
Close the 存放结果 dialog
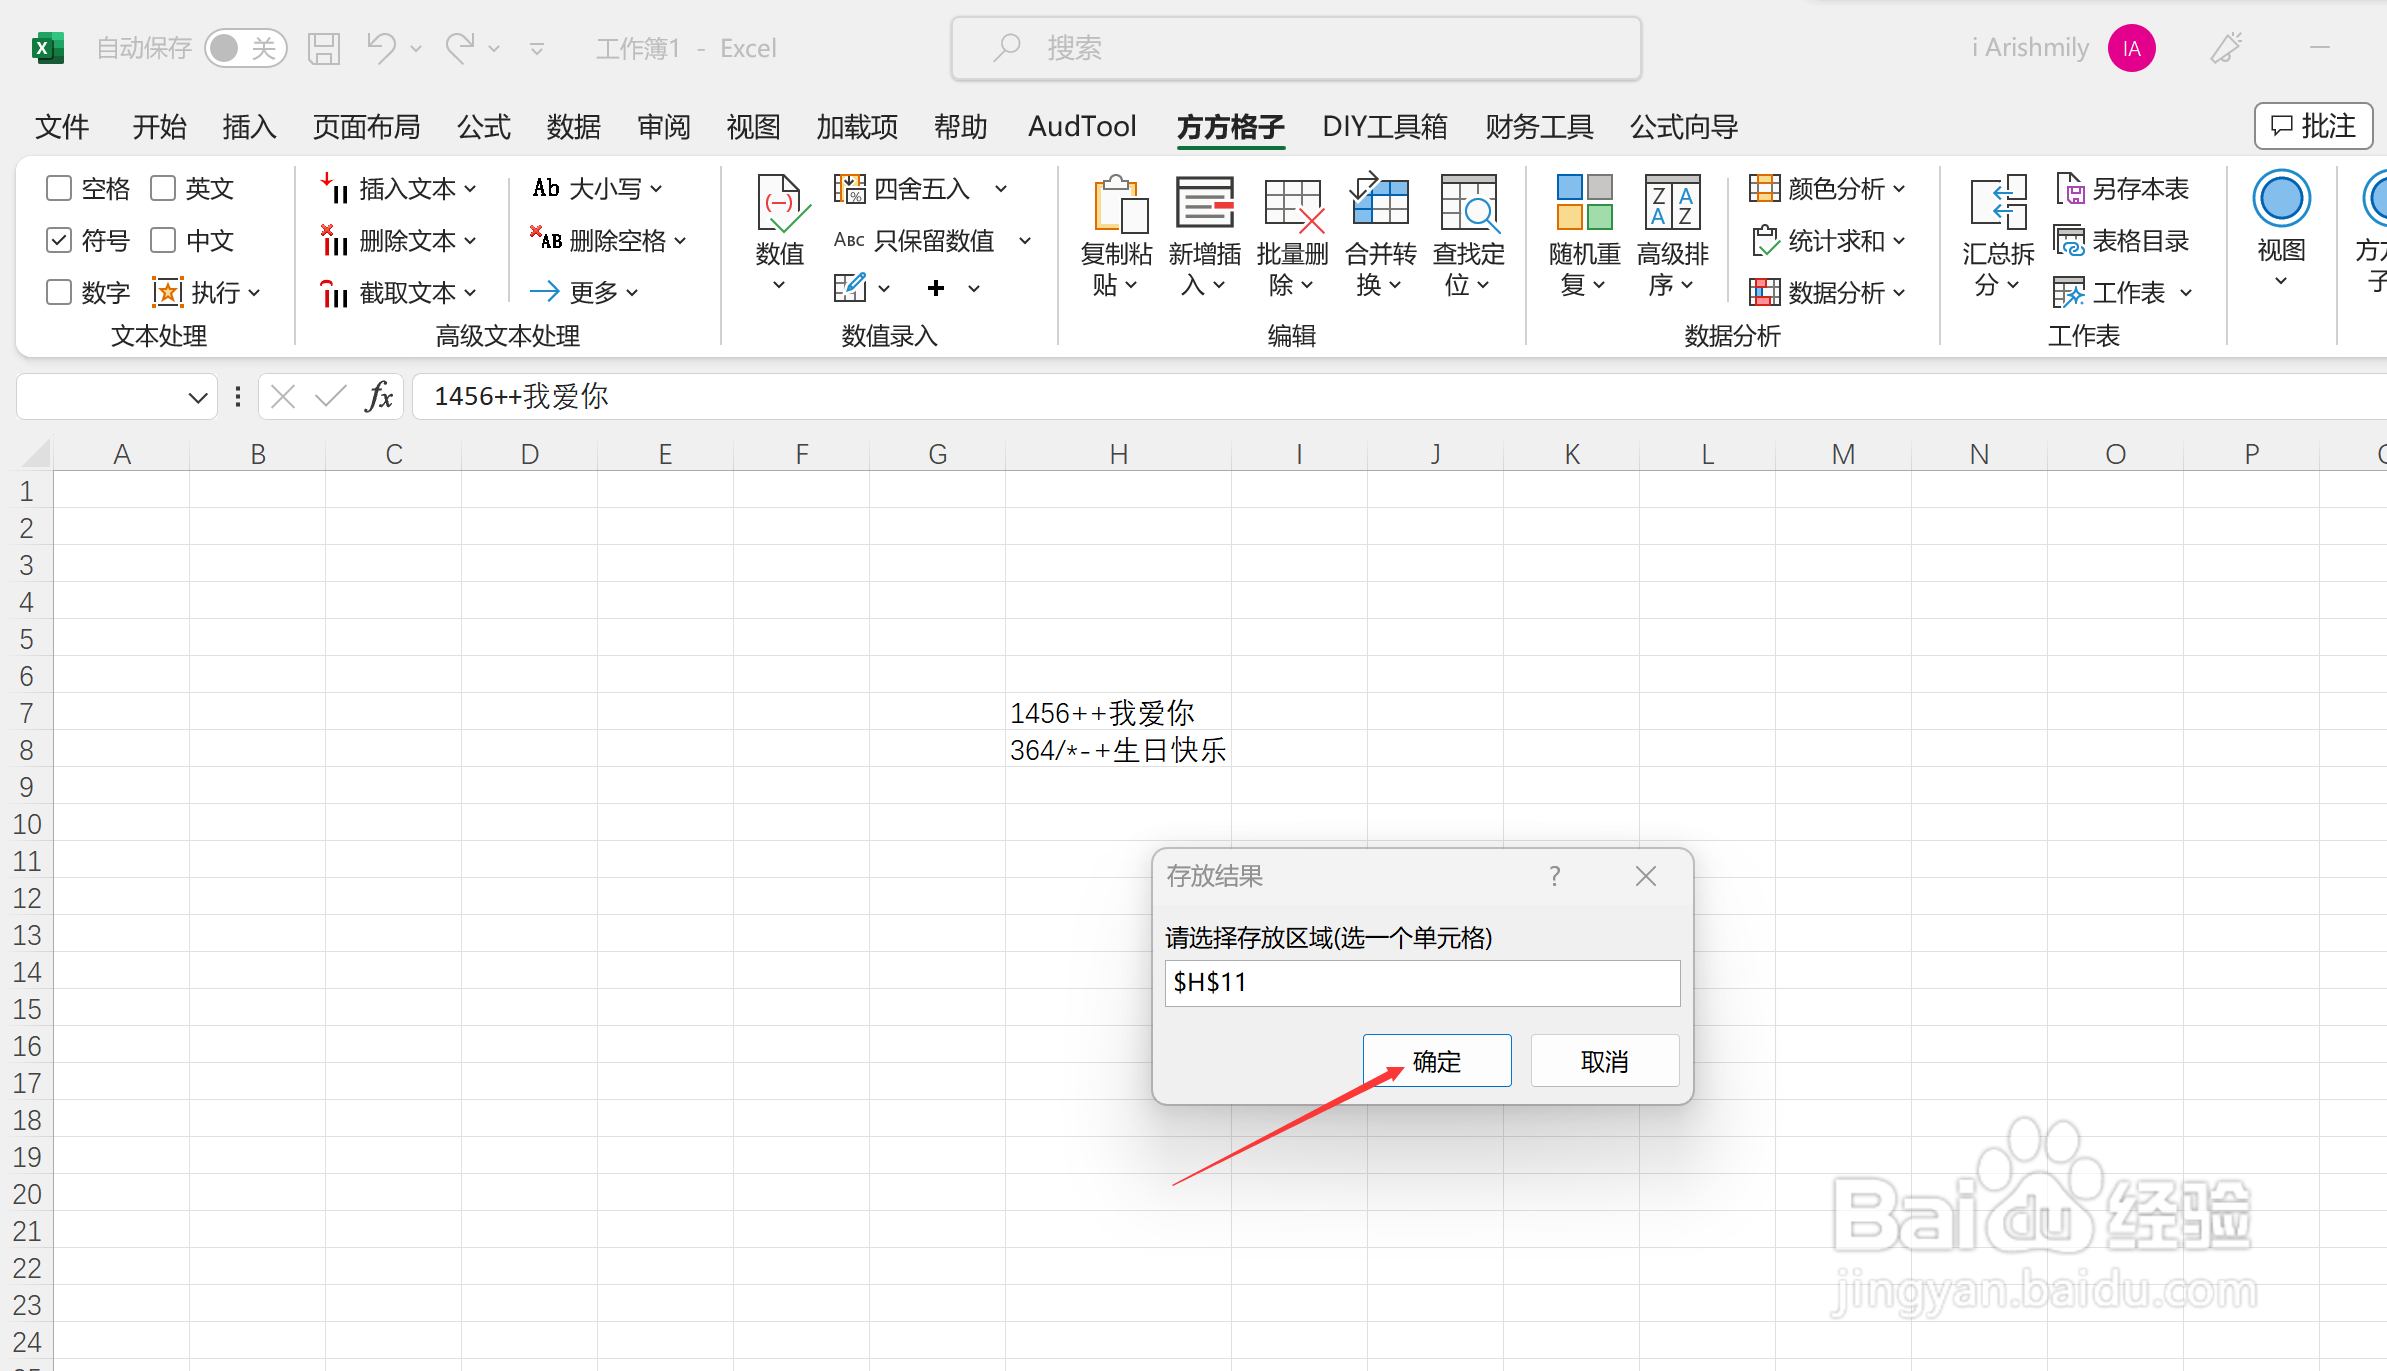click(1646, 876)
